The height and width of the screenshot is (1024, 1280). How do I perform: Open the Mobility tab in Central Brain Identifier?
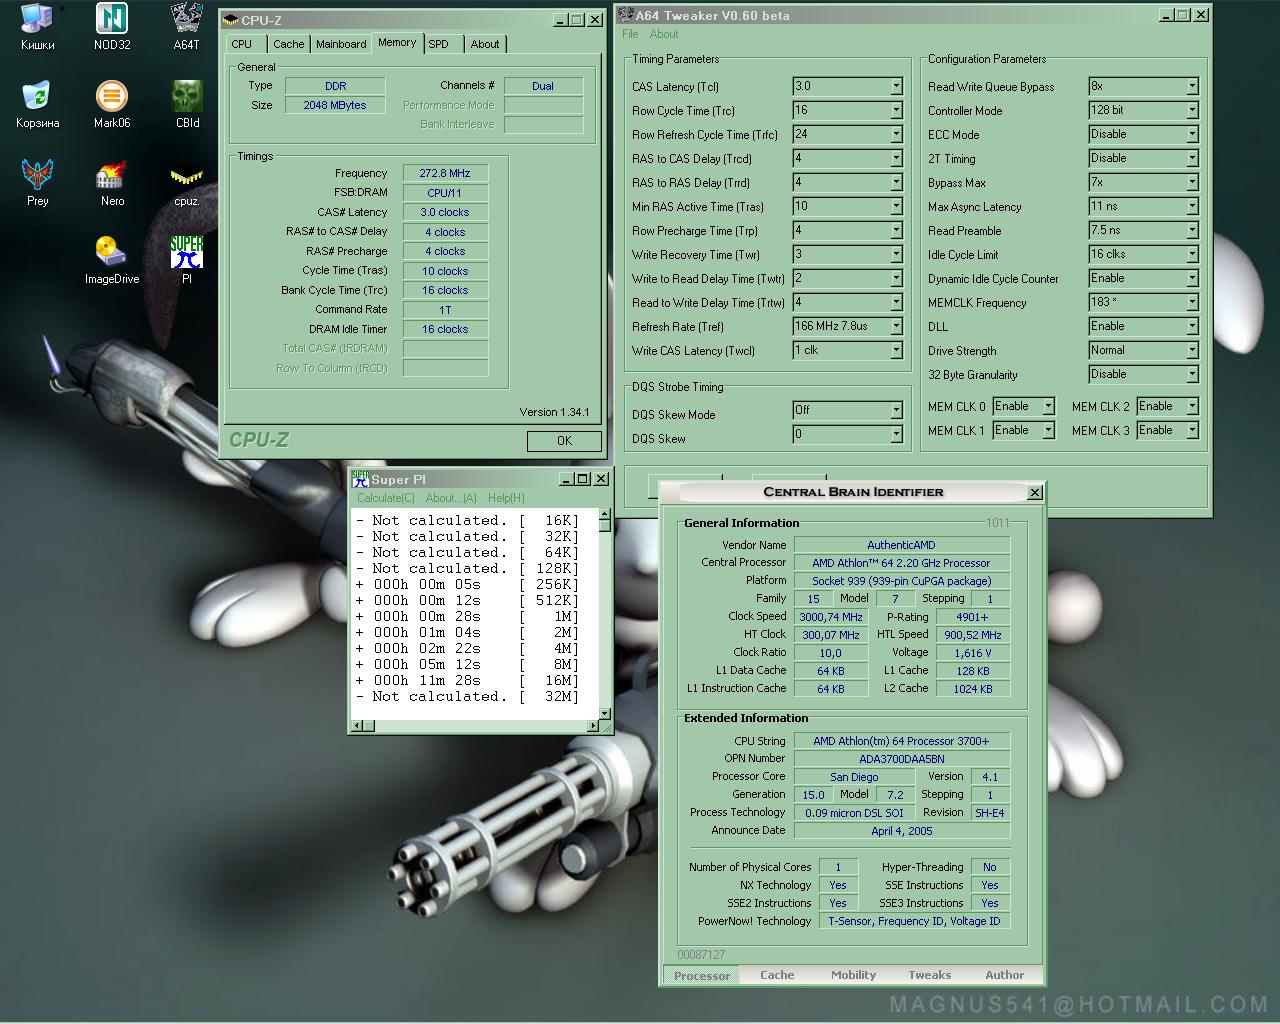pos(853,975)
